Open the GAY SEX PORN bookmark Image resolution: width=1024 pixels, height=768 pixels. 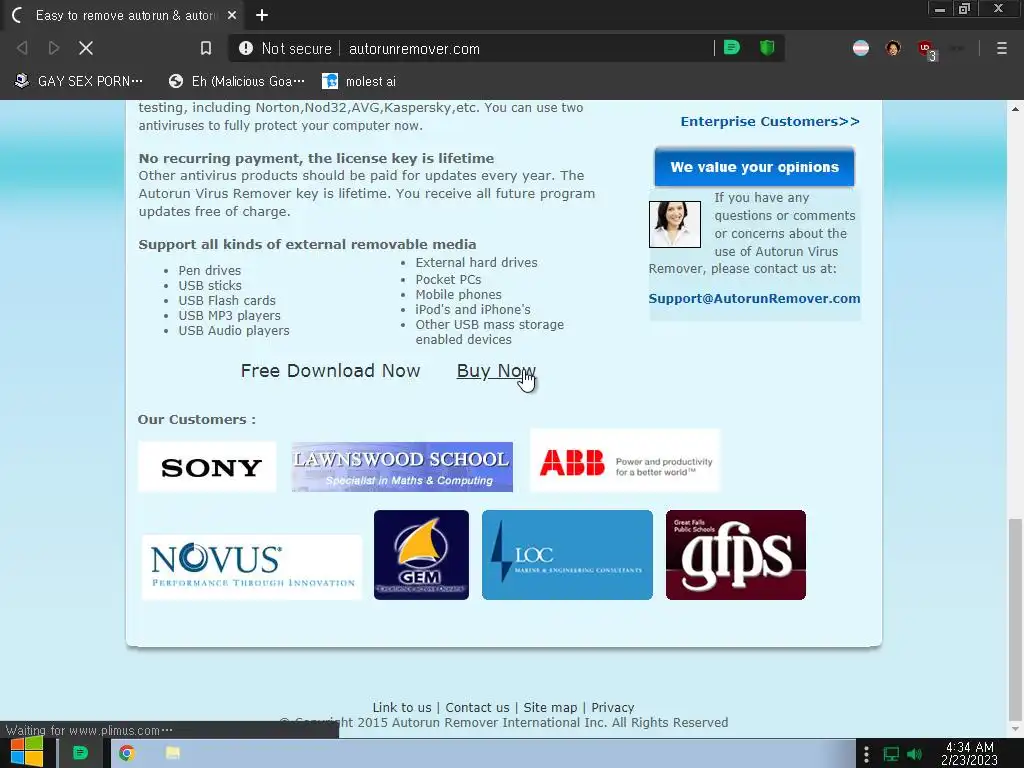click(x=78, y=81)
